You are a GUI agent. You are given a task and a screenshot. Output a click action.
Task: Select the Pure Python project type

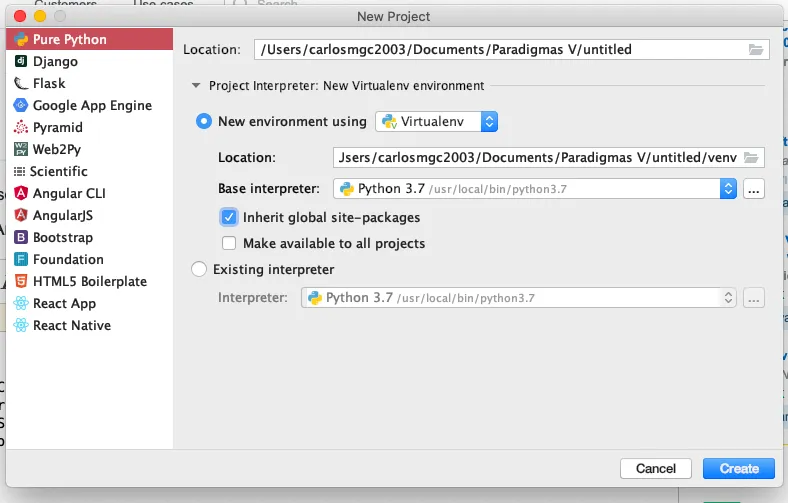point(89,39)
